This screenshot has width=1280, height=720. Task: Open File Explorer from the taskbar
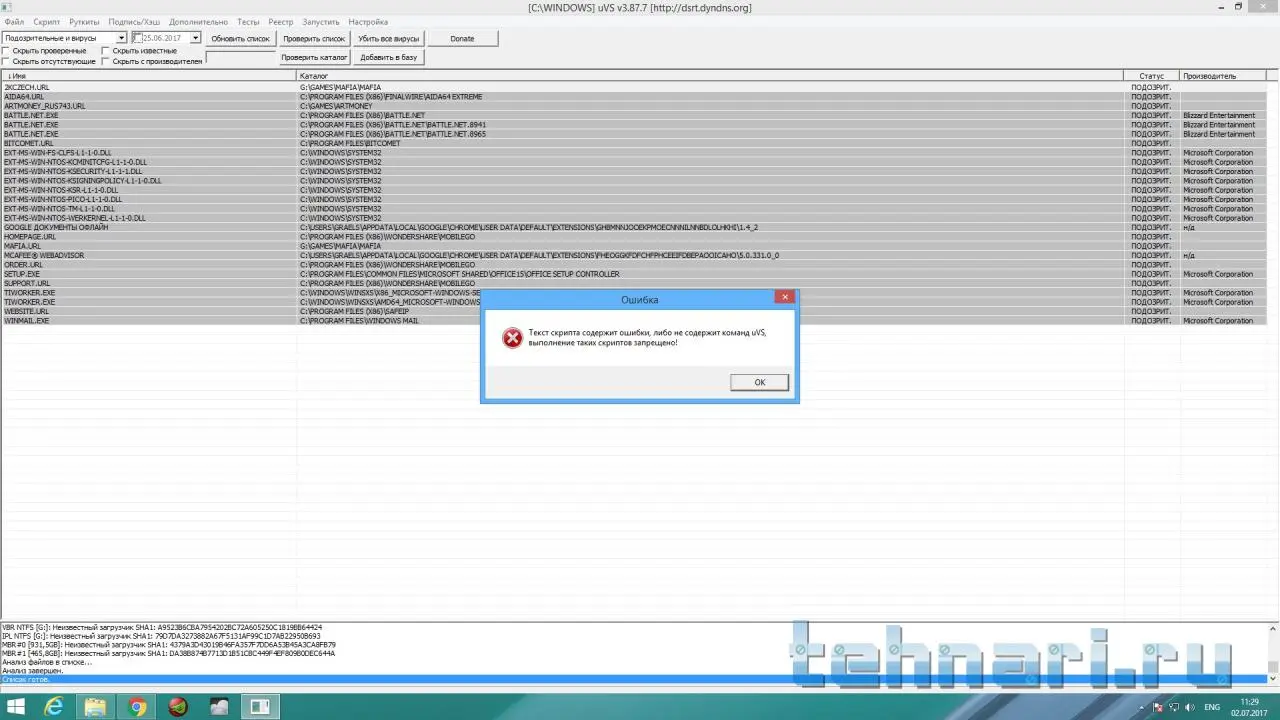[x=96, y=707]
